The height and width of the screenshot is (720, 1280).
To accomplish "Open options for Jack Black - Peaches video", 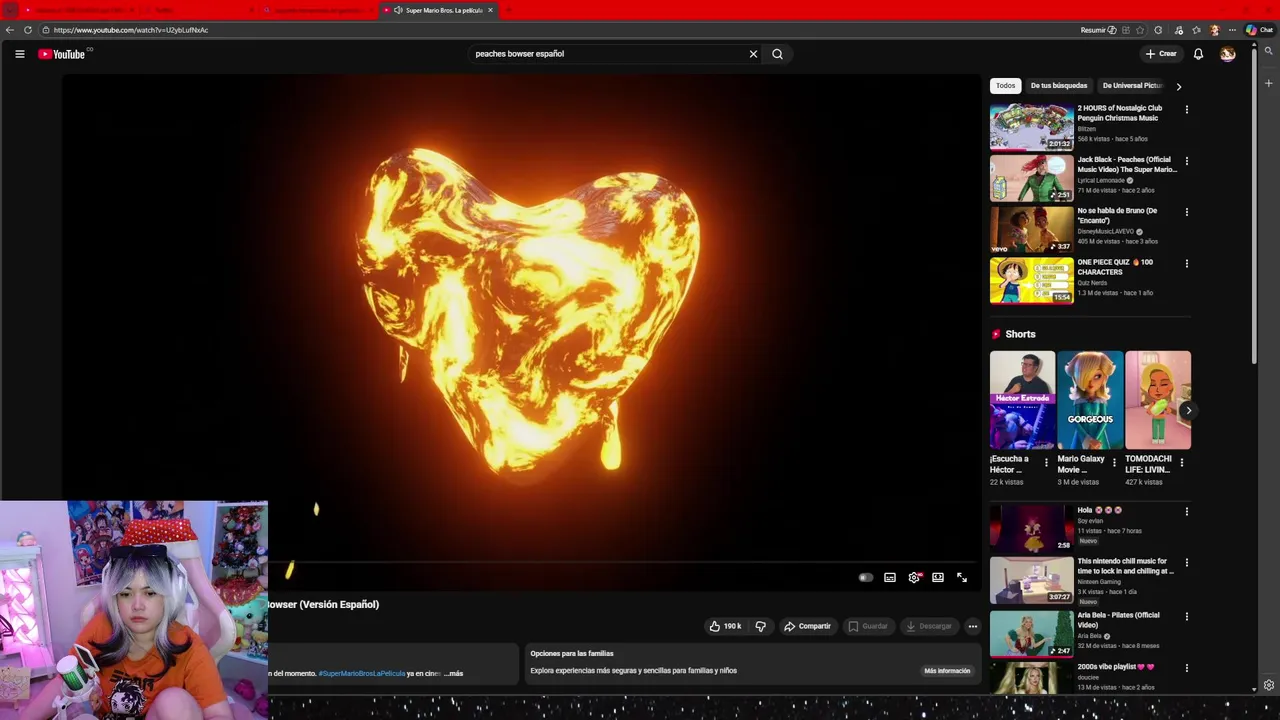I will tap(1187, 161).
